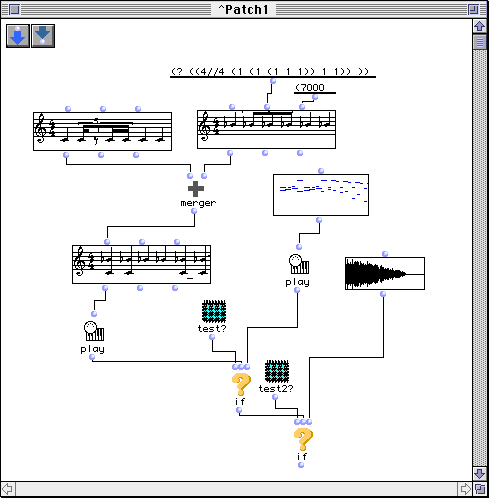Select the merged score box
Viewport: 489px width, 498px height.
[x=141, y=264]
